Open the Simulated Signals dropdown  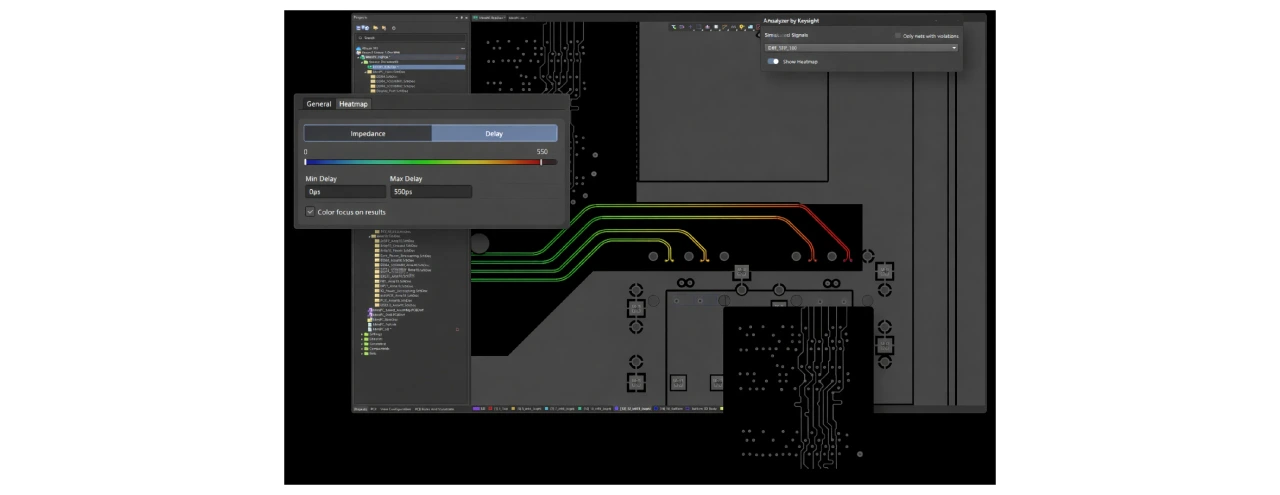861,48
